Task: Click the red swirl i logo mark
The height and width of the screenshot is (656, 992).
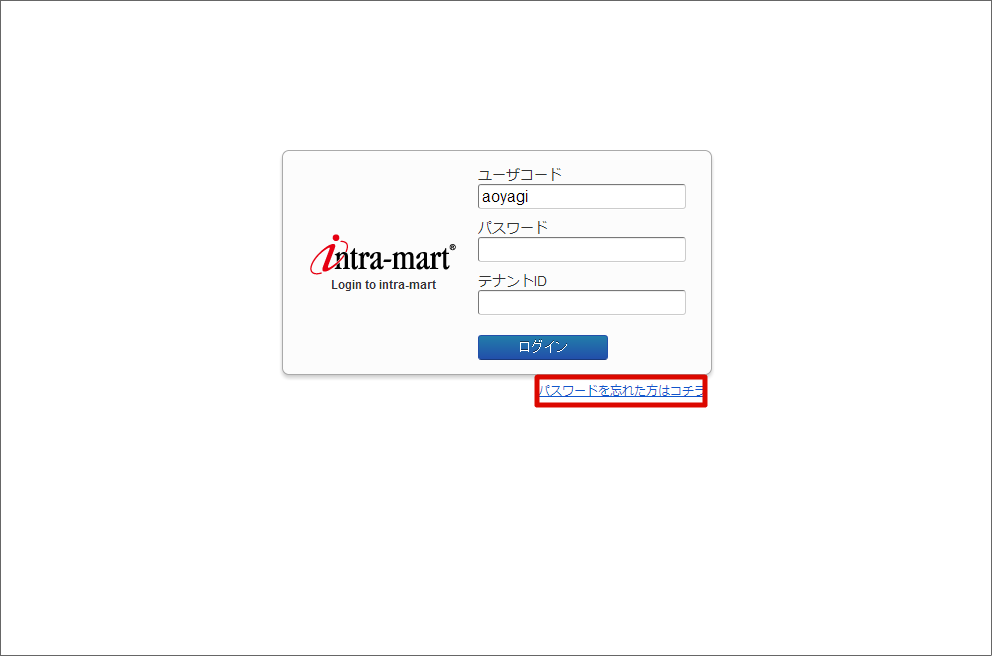Action: 327,254
